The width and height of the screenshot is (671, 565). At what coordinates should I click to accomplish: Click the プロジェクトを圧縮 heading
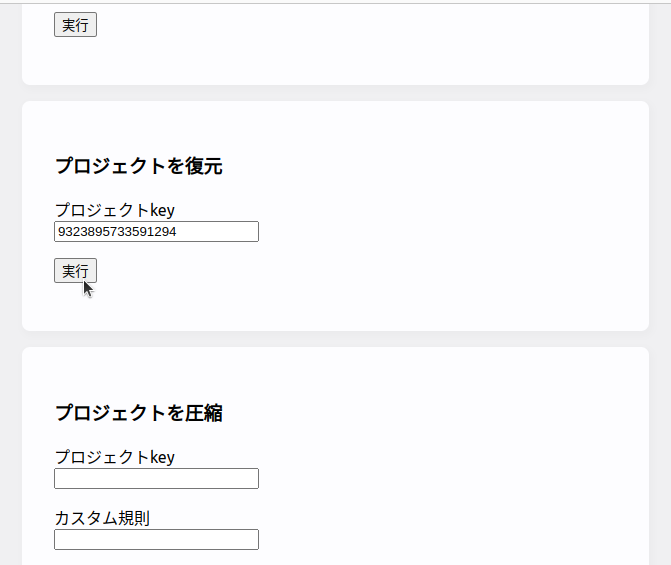coord(138,412)
